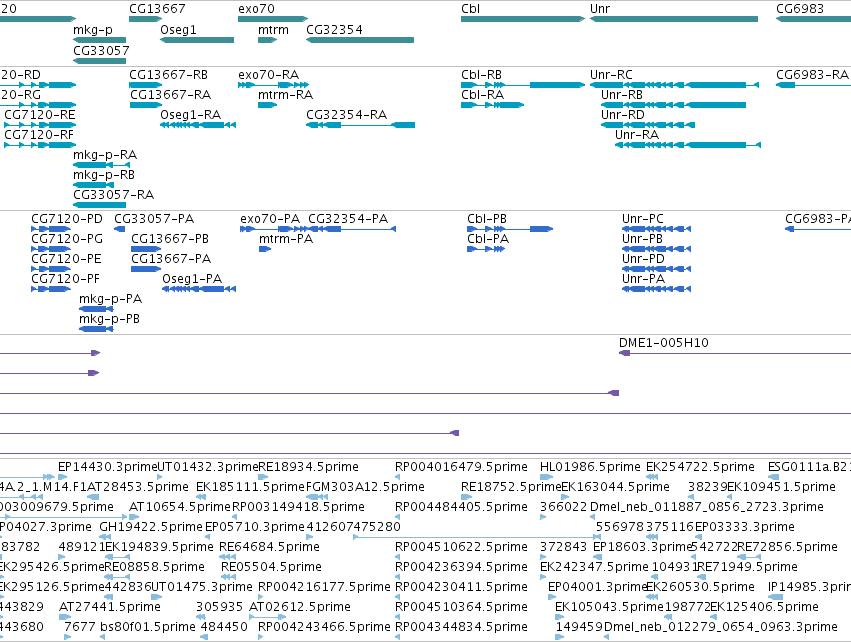Click EST label FGM303A12.5prime

pyautogui.click(x=365, y=487)
